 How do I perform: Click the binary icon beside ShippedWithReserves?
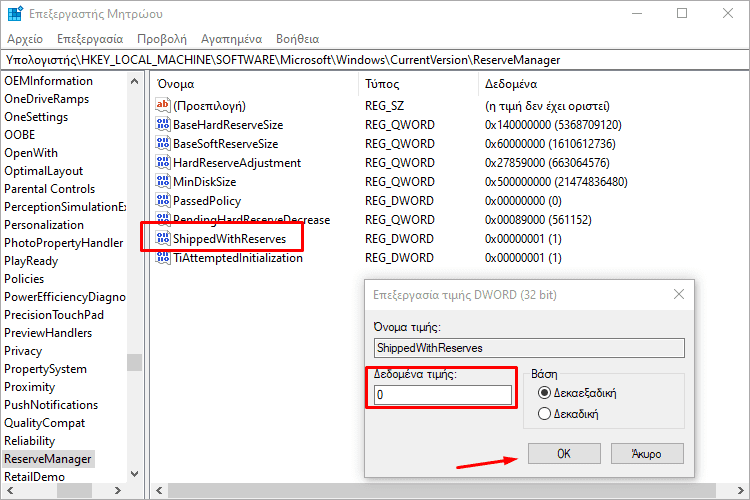point(163,238)
